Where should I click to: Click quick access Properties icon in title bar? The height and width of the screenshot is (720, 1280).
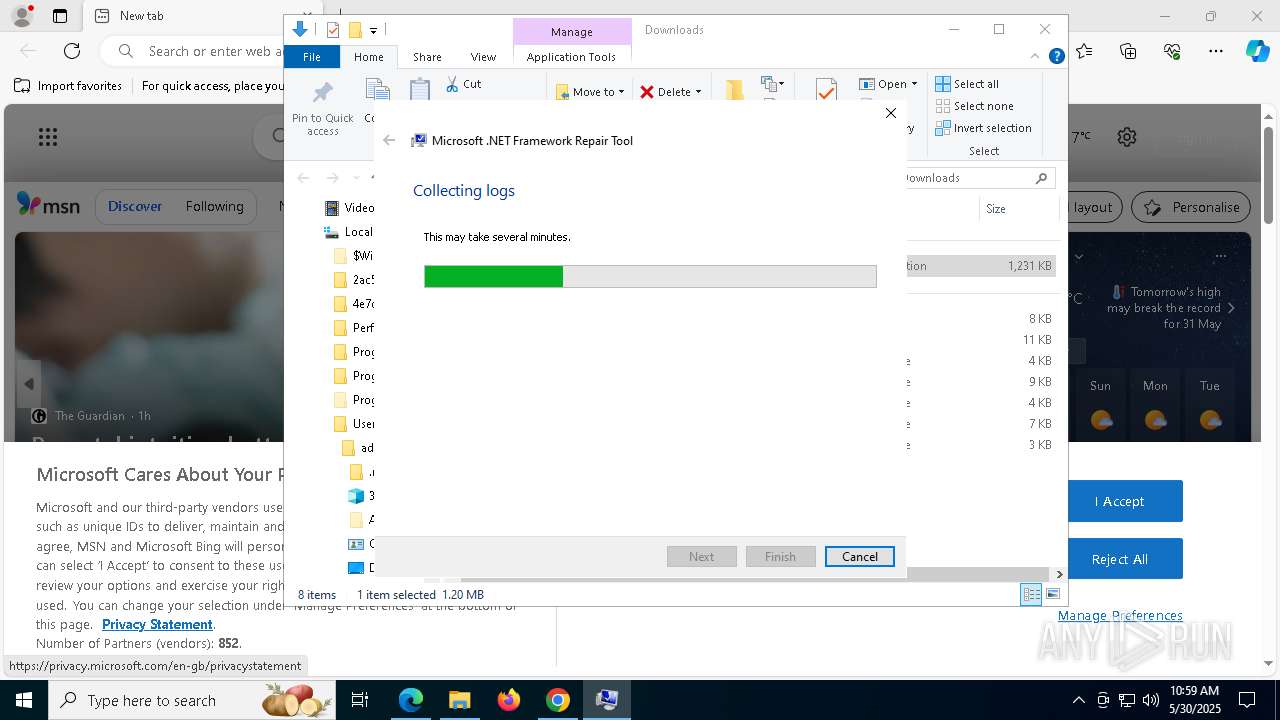coord(333,30)
